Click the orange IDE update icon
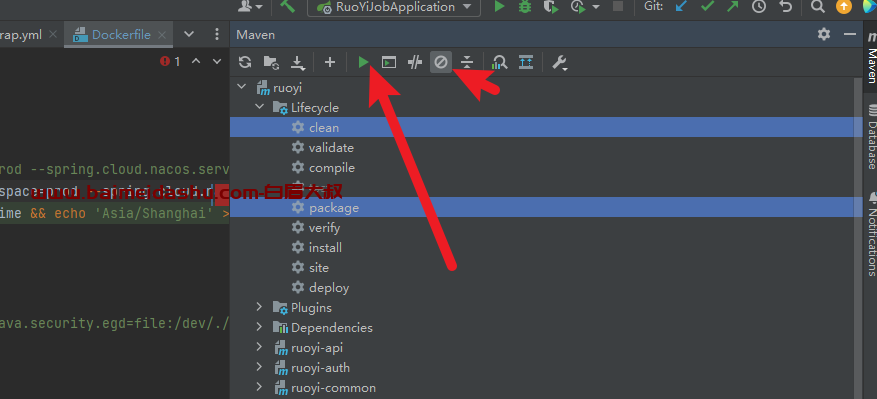 (x=844, y=6)
